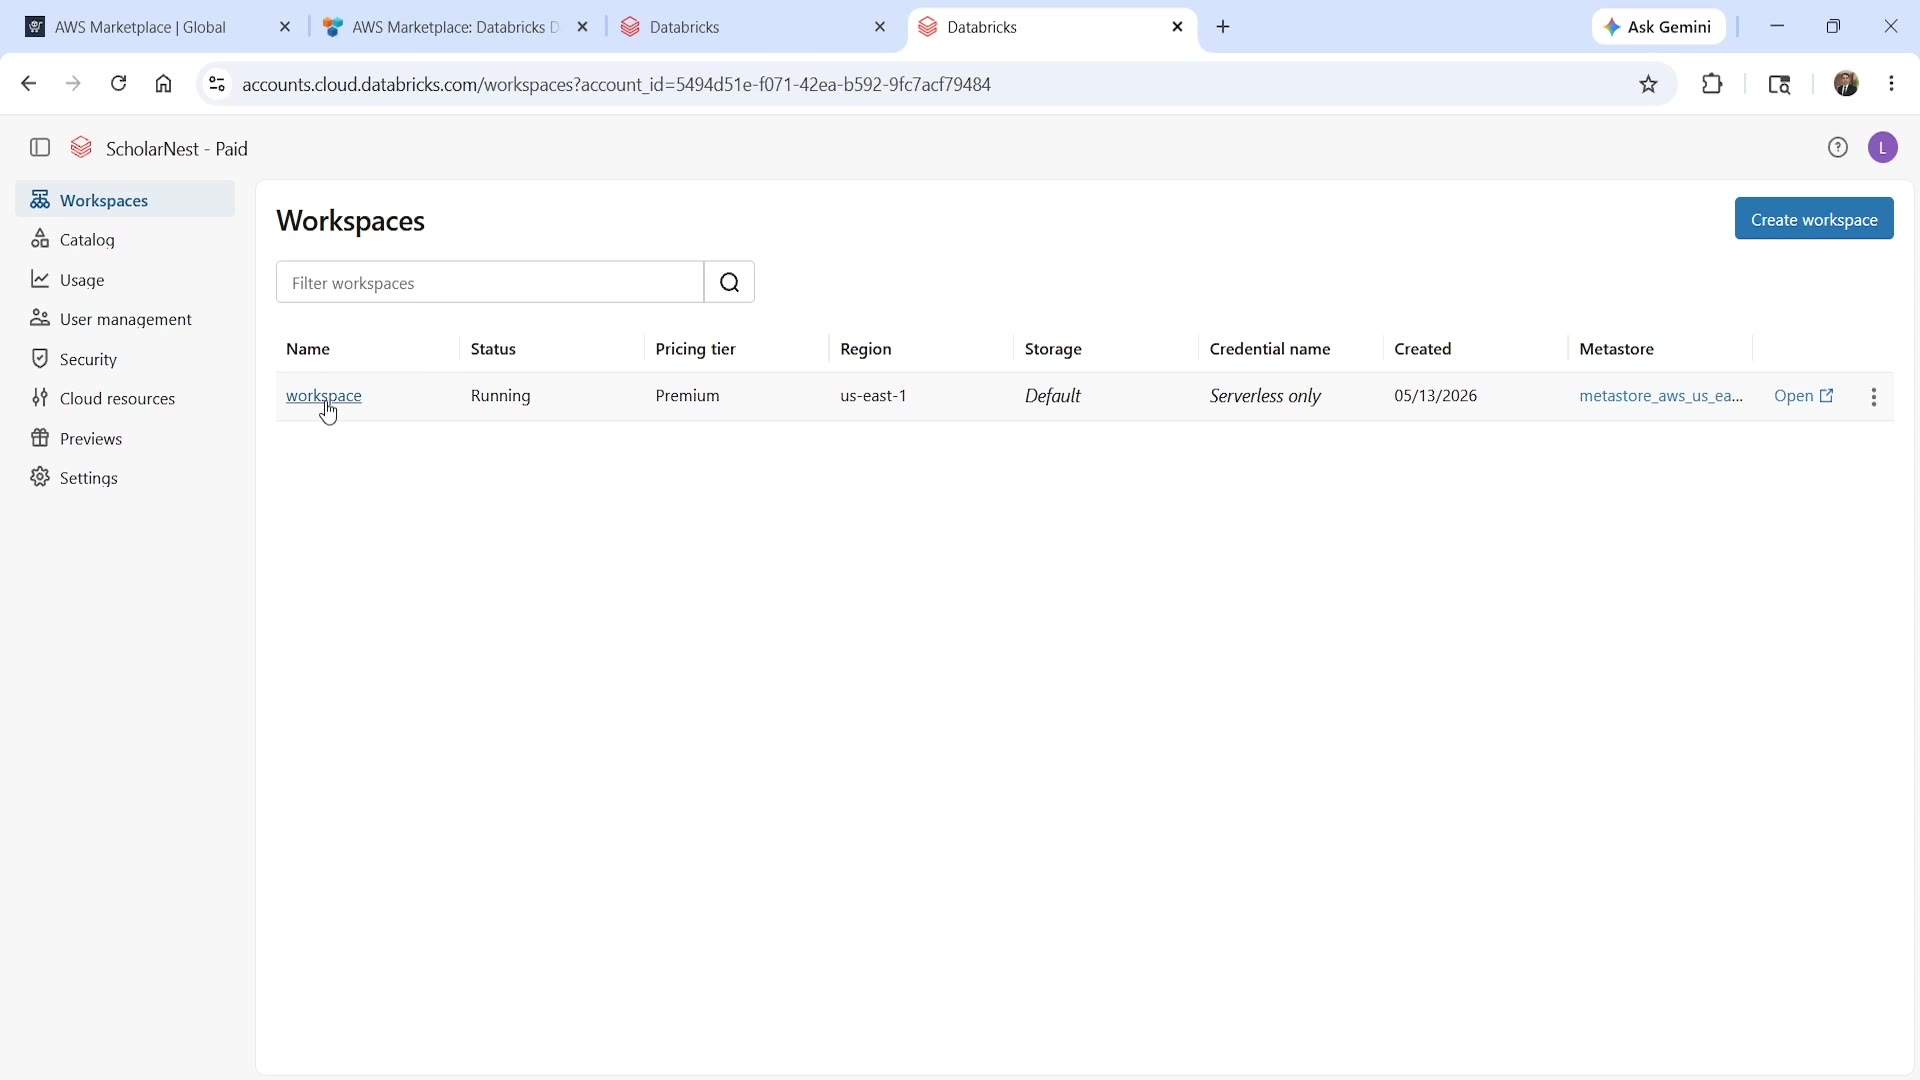Open Settings in the sidebar
1920x1080 pixels.
coord(125,478)
